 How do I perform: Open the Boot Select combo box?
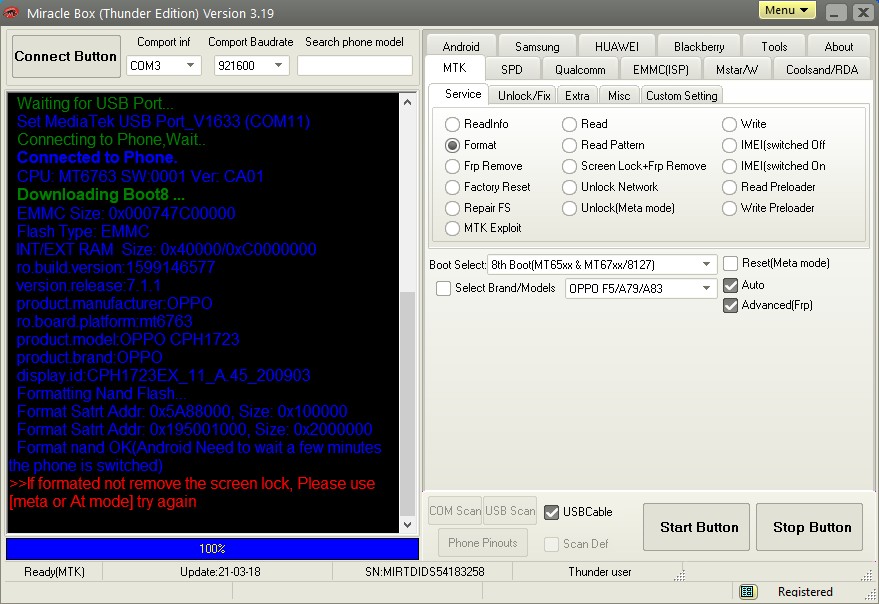[x=602, y=264]
